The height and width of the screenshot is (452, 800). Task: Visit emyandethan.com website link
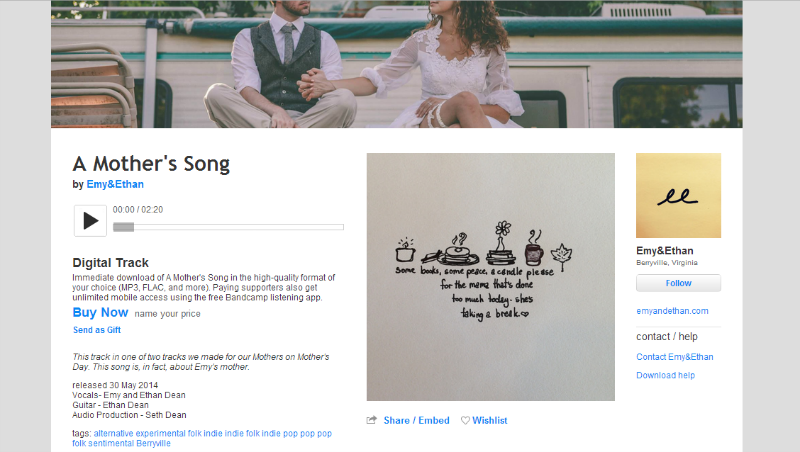tap(672, 311)
